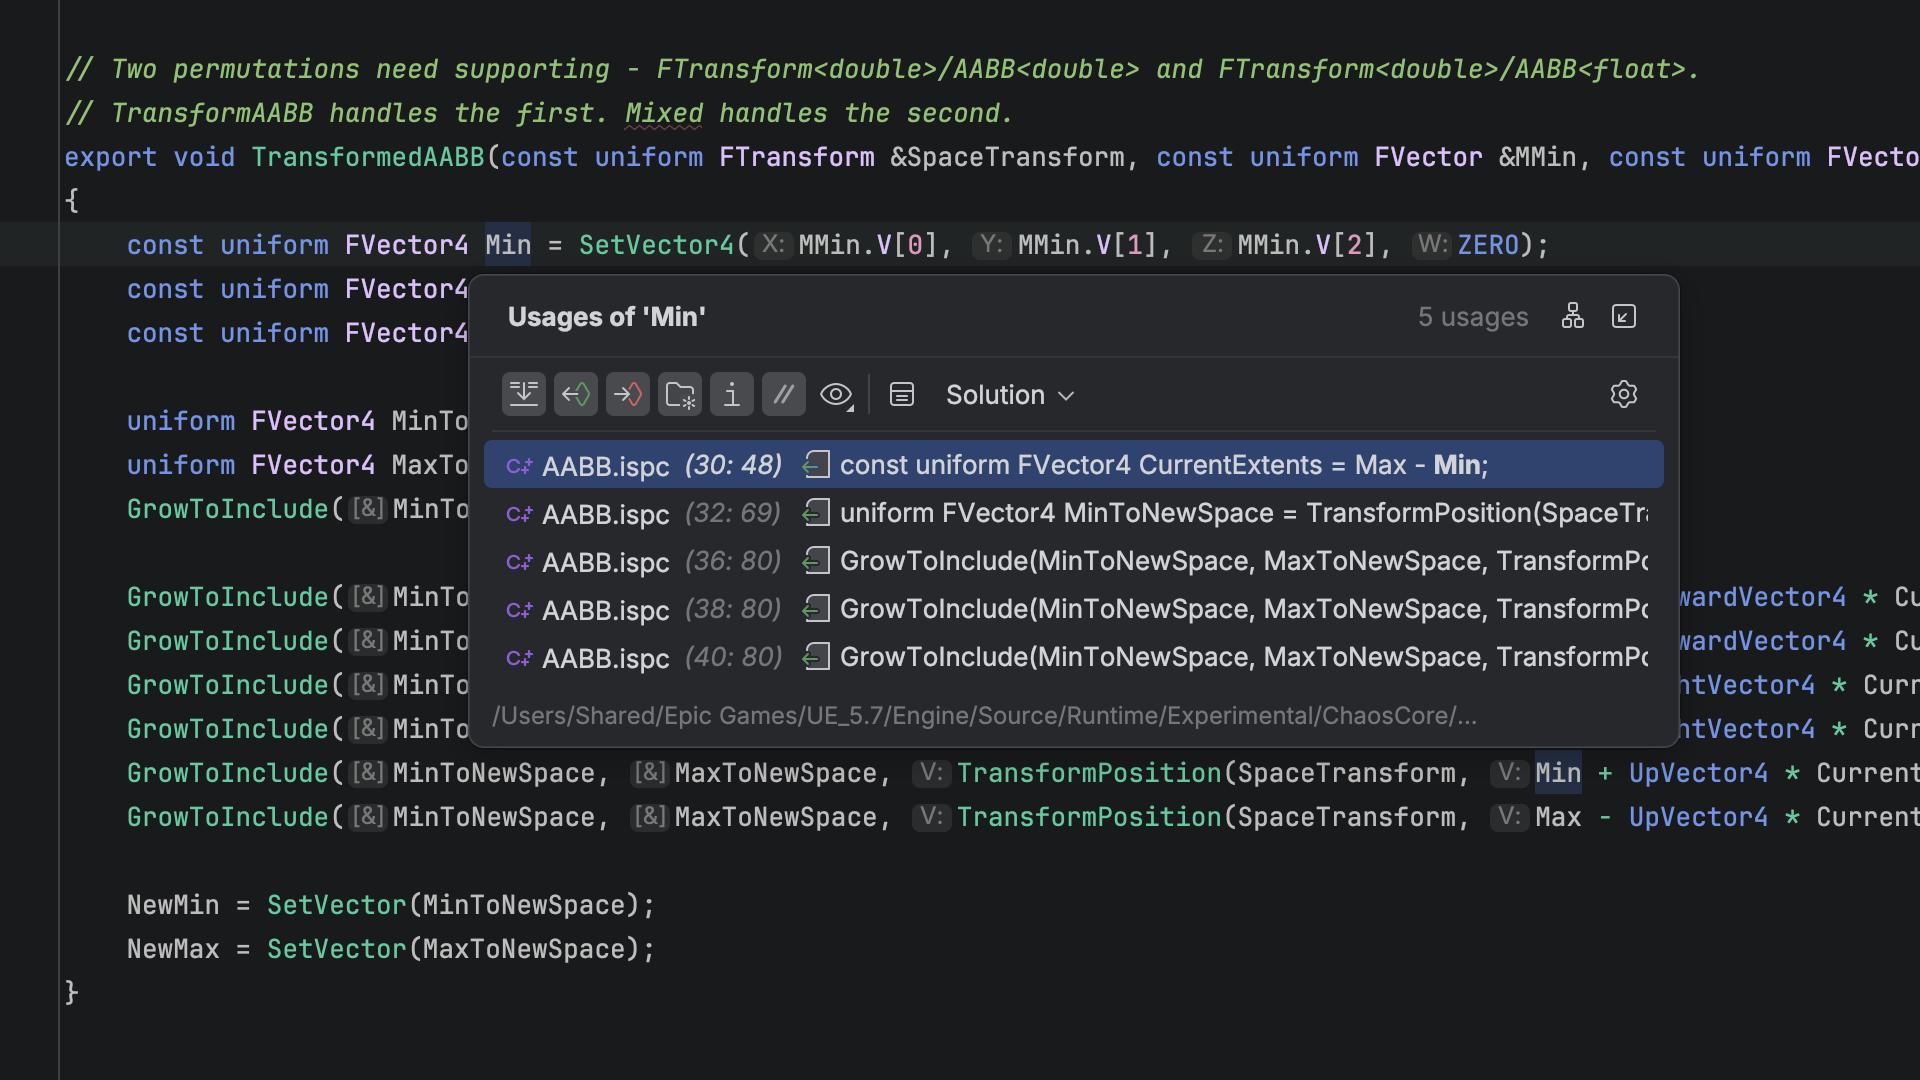Click the 'W:' parameter hint before ZERO
Viewport: 1920px width, 1080px height.
point(1433,245)
